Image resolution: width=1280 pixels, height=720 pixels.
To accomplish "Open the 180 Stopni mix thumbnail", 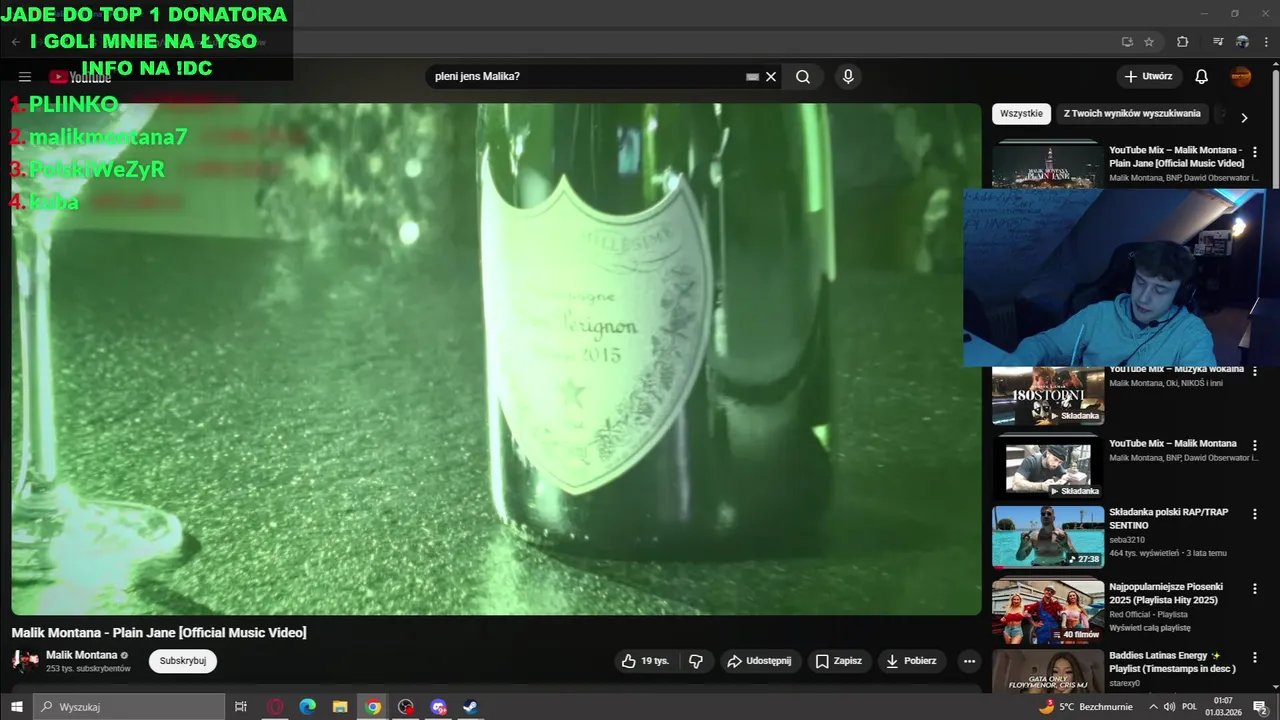I will [x=1048, y=395].
